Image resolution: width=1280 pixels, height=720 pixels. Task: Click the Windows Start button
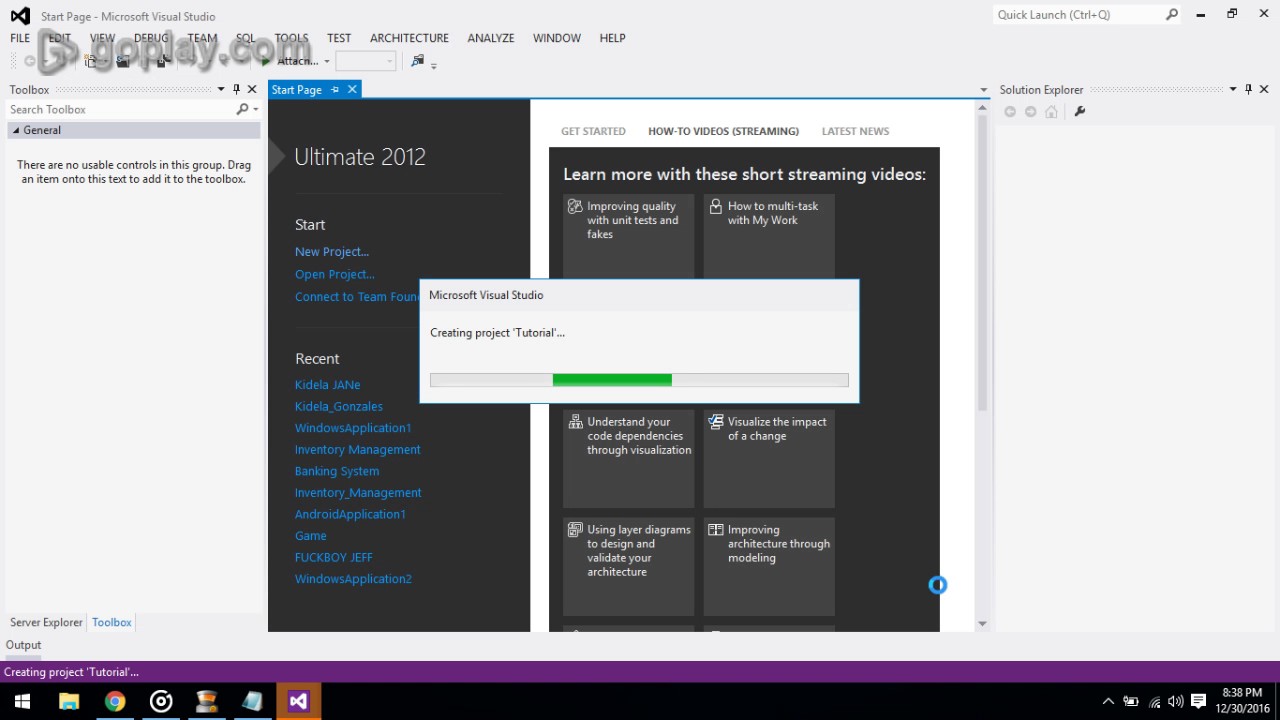22,701
